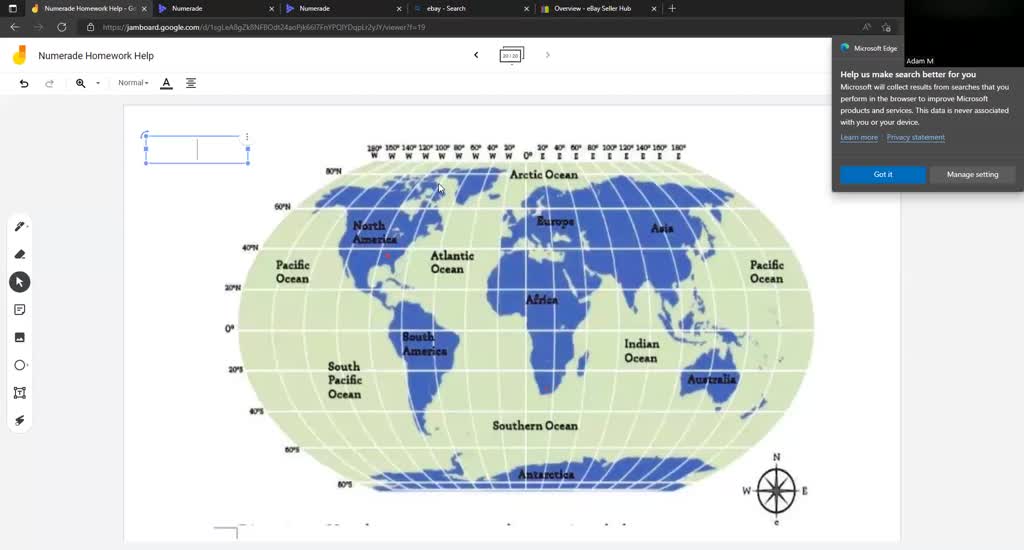The width and height of the screenshot is (1024, 550).
Task: Click the Arctic Ocean label on map
Action: tap(543, 174)
